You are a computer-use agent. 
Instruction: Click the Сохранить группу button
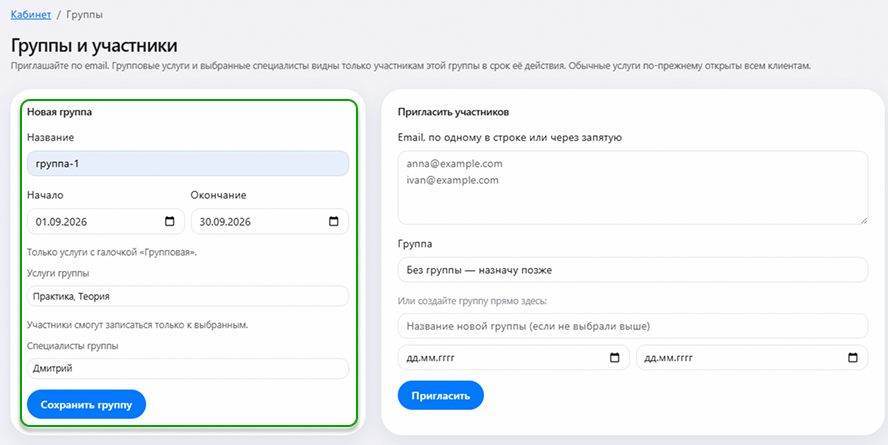coord(86,404)
